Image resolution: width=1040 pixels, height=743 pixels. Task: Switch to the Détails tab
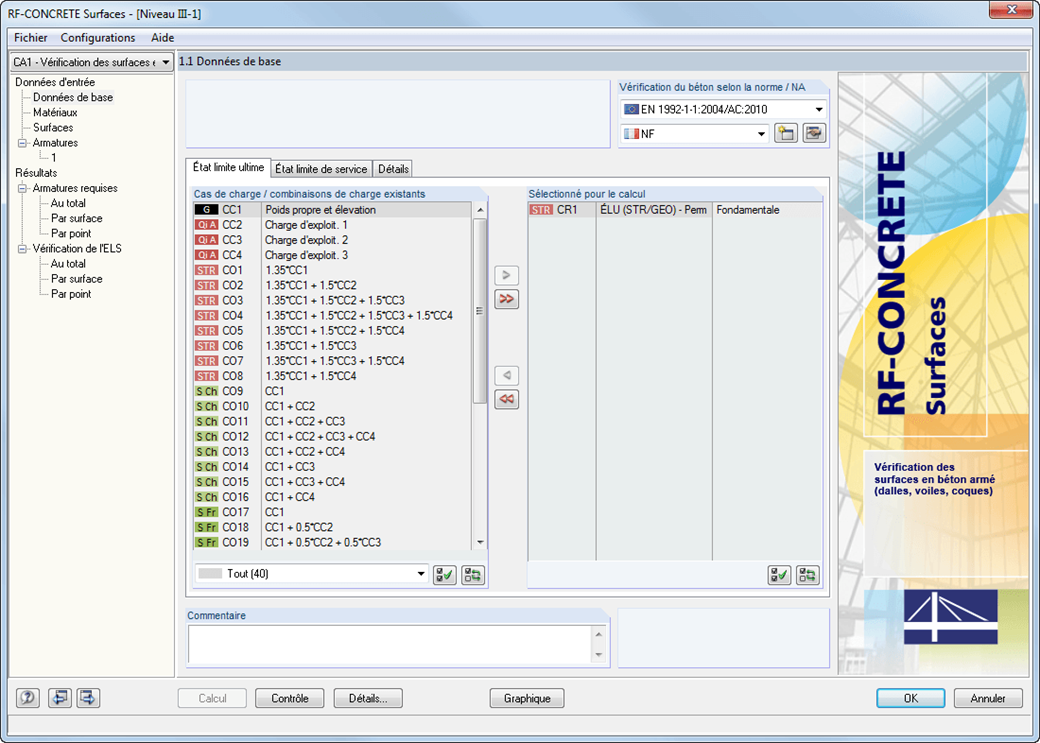click(393, 169)
